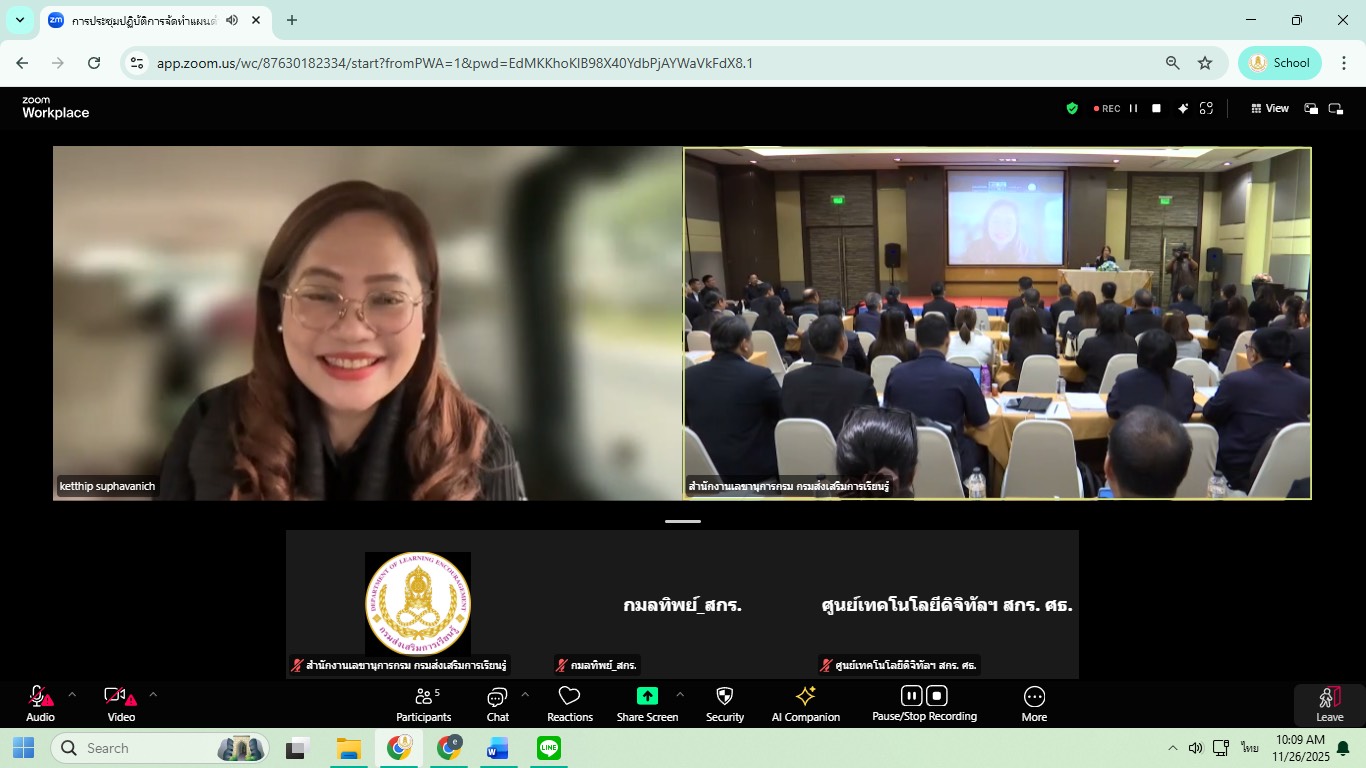1366x768 pixels.
Task: Leave the meeting
Action: click(1329, 703)
